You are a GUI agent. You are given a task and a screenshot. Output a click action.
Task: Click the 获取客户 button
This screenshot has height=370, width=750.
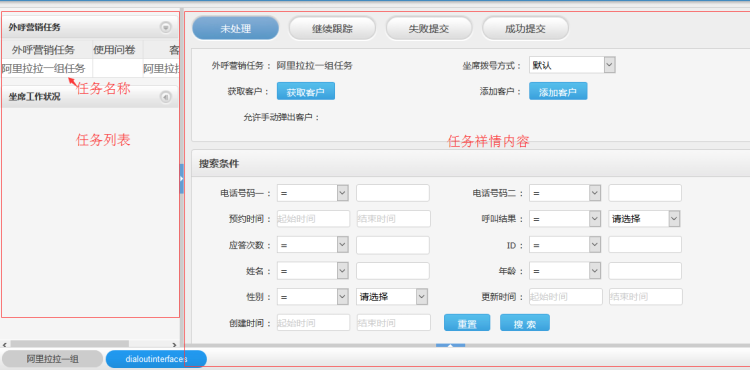[306, 91]
